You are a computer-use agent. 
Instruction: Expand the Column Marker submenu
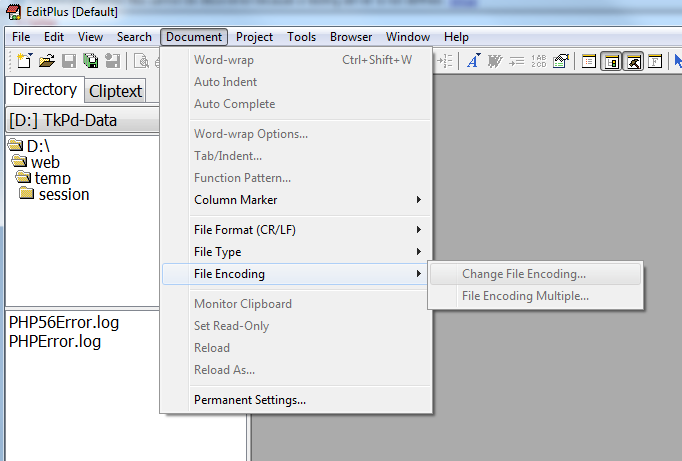click(x=296, y=200)
